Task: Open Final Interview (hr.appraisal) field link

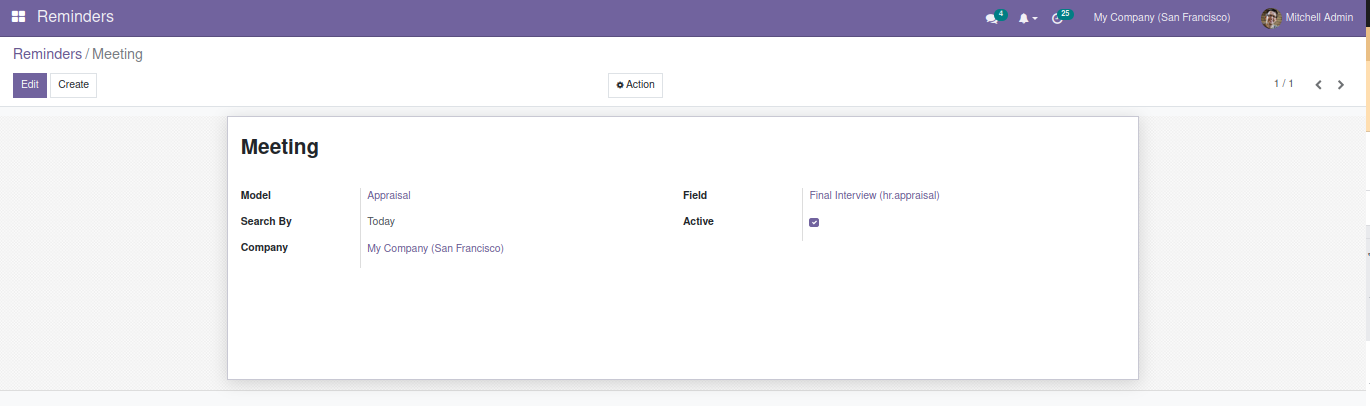Action: tap(874, 196)
